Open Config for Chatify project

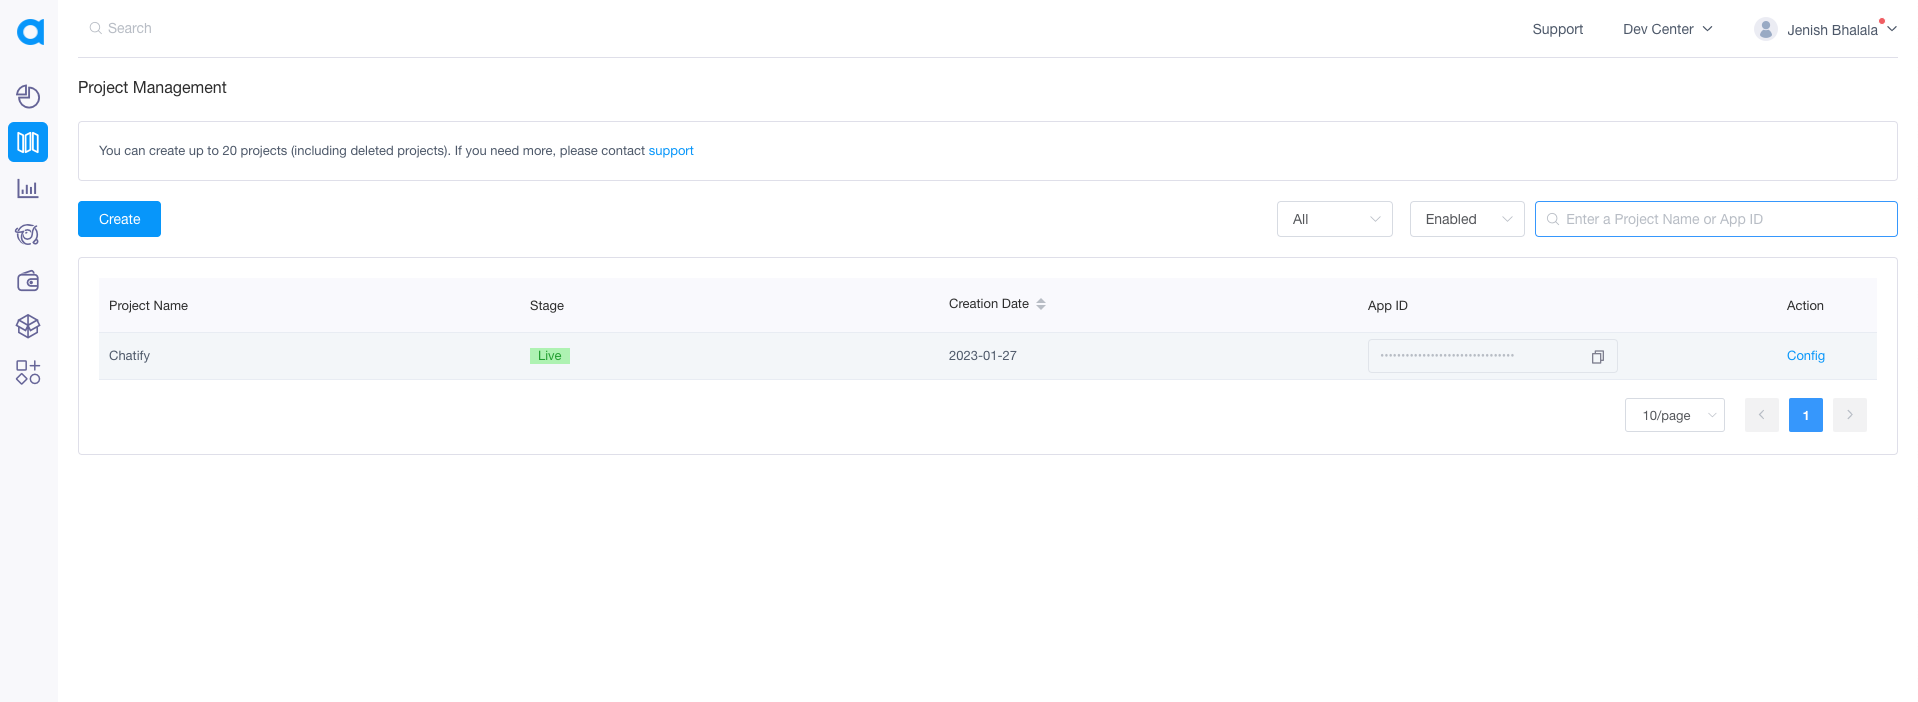pos(1805,356)
